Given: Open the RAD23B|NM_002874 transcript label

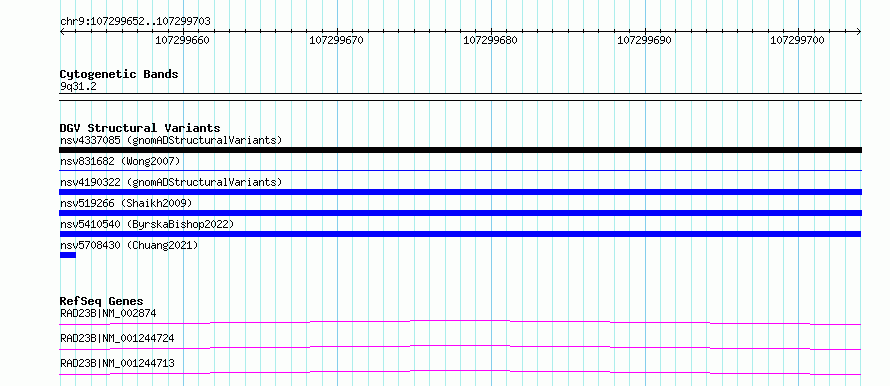Looking at the screenshot, I should point(108,313).
